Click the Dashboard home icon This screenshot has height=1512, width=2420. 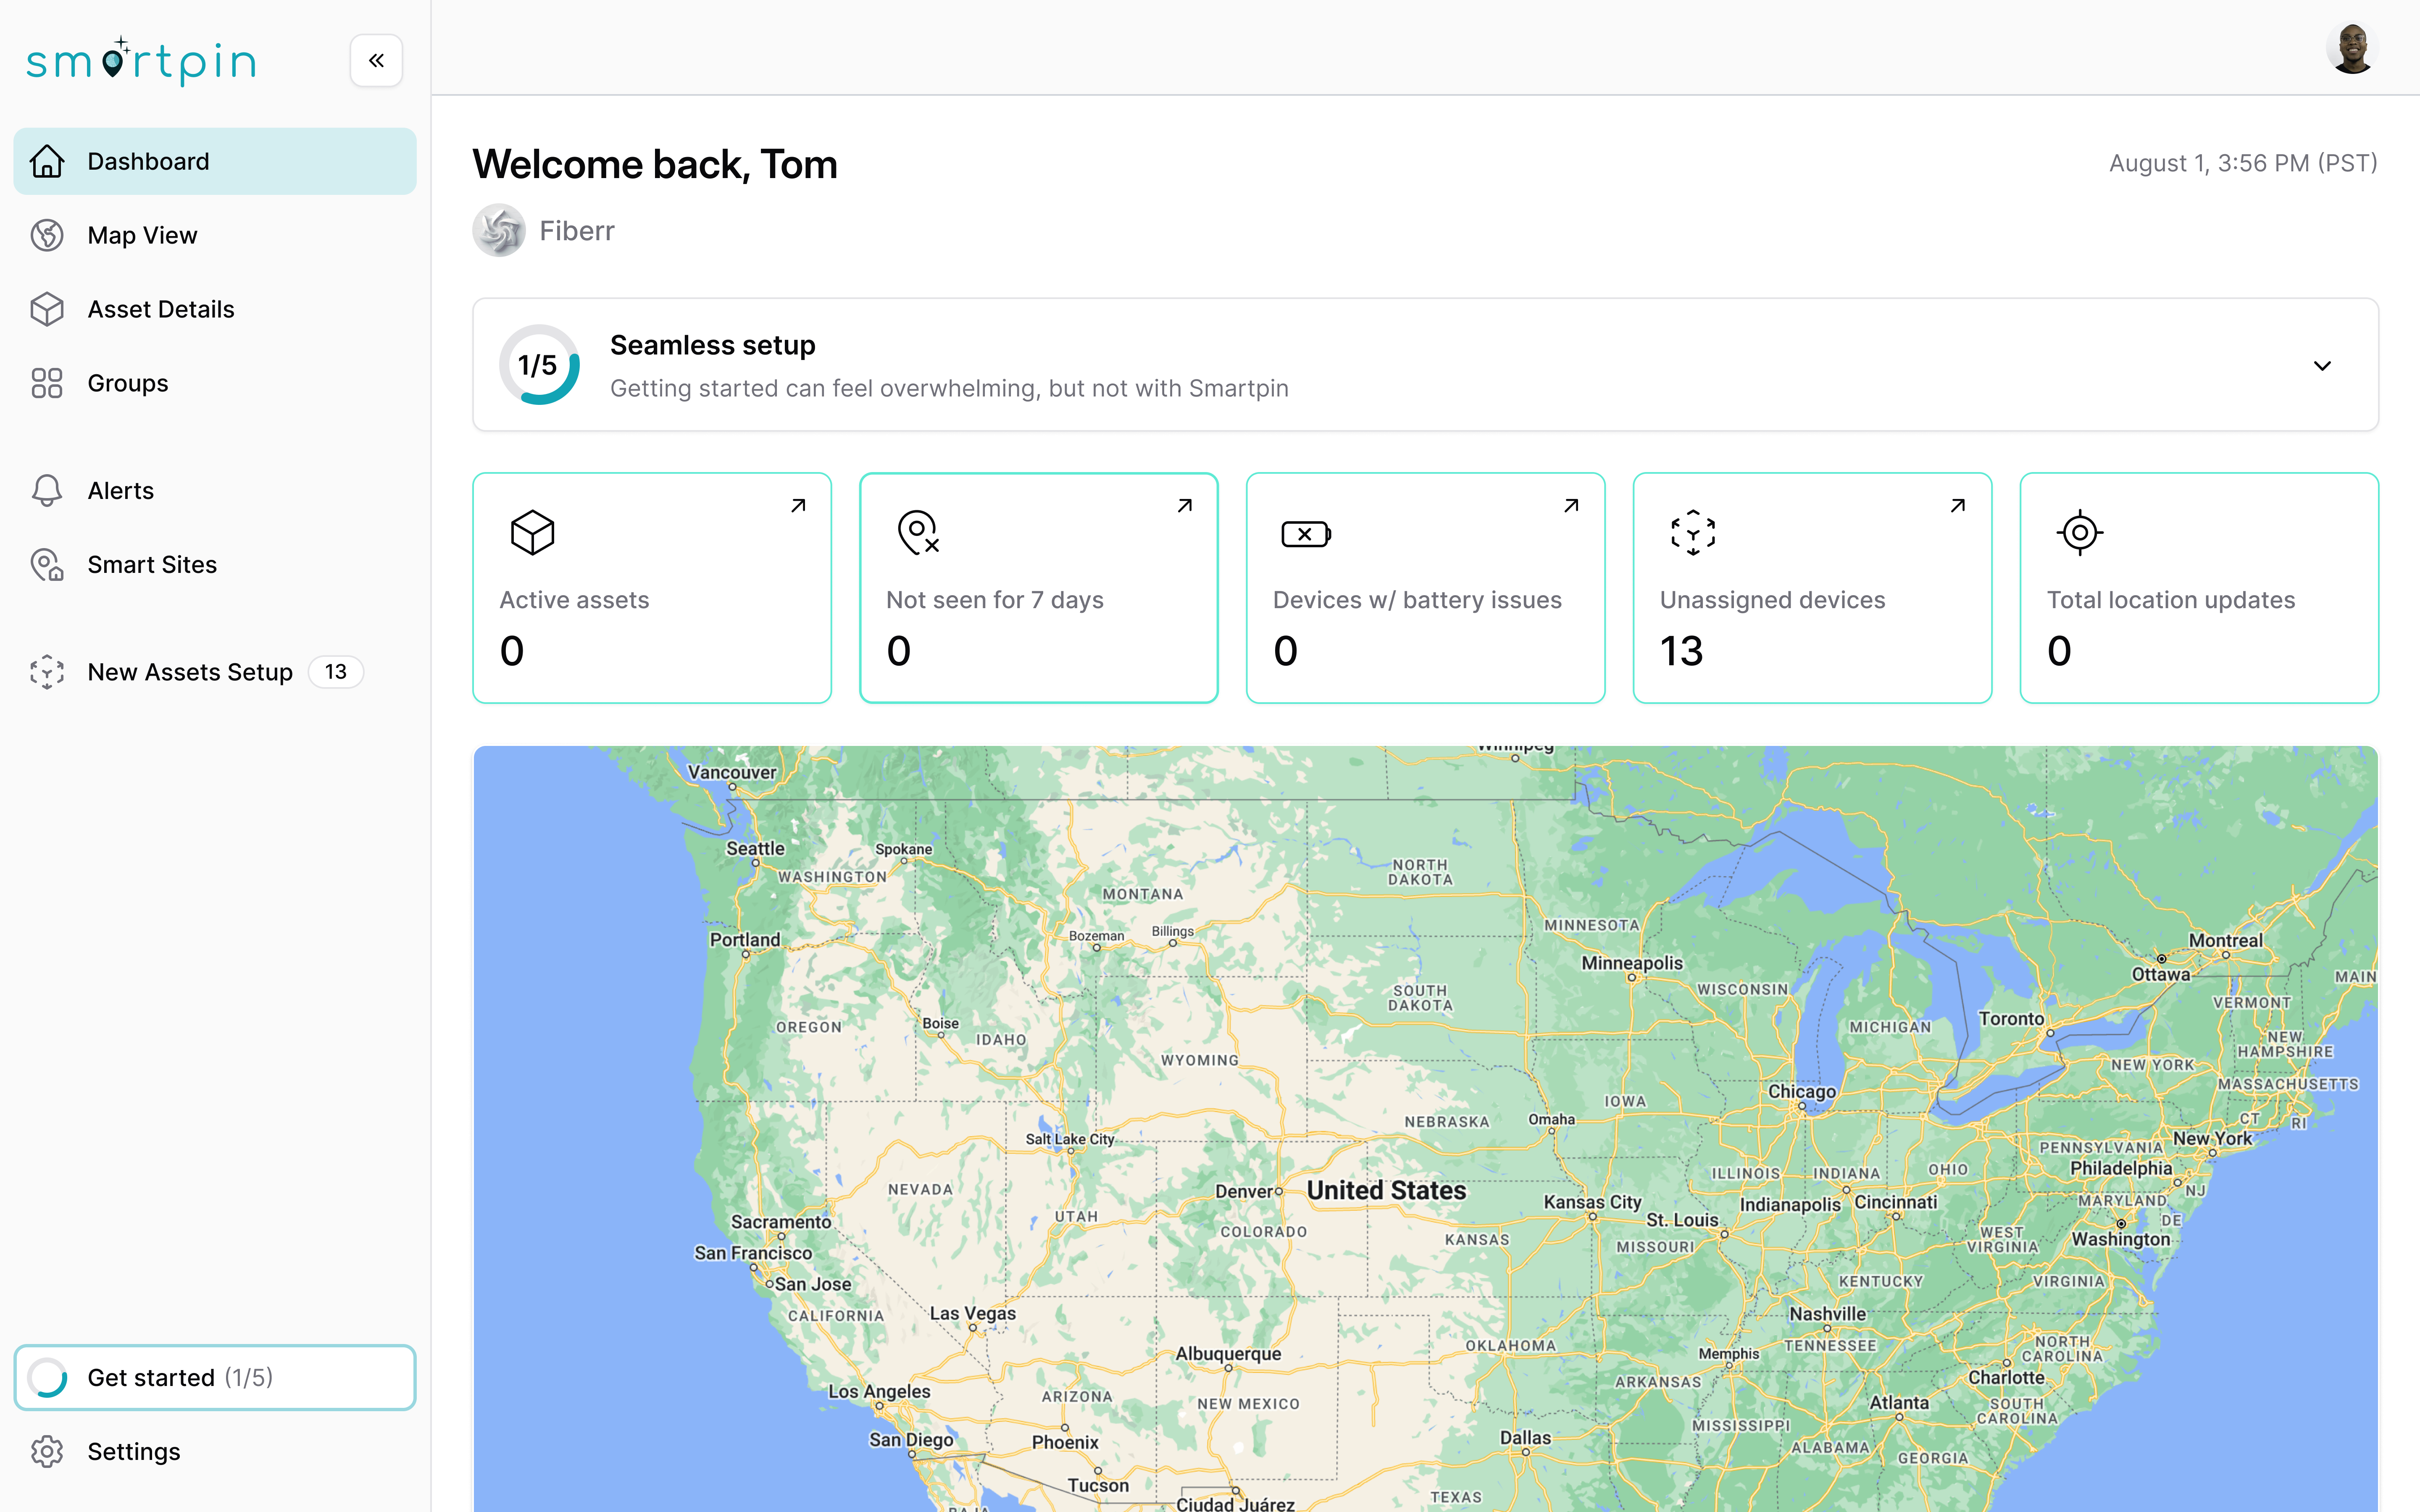tap(47, 161)
